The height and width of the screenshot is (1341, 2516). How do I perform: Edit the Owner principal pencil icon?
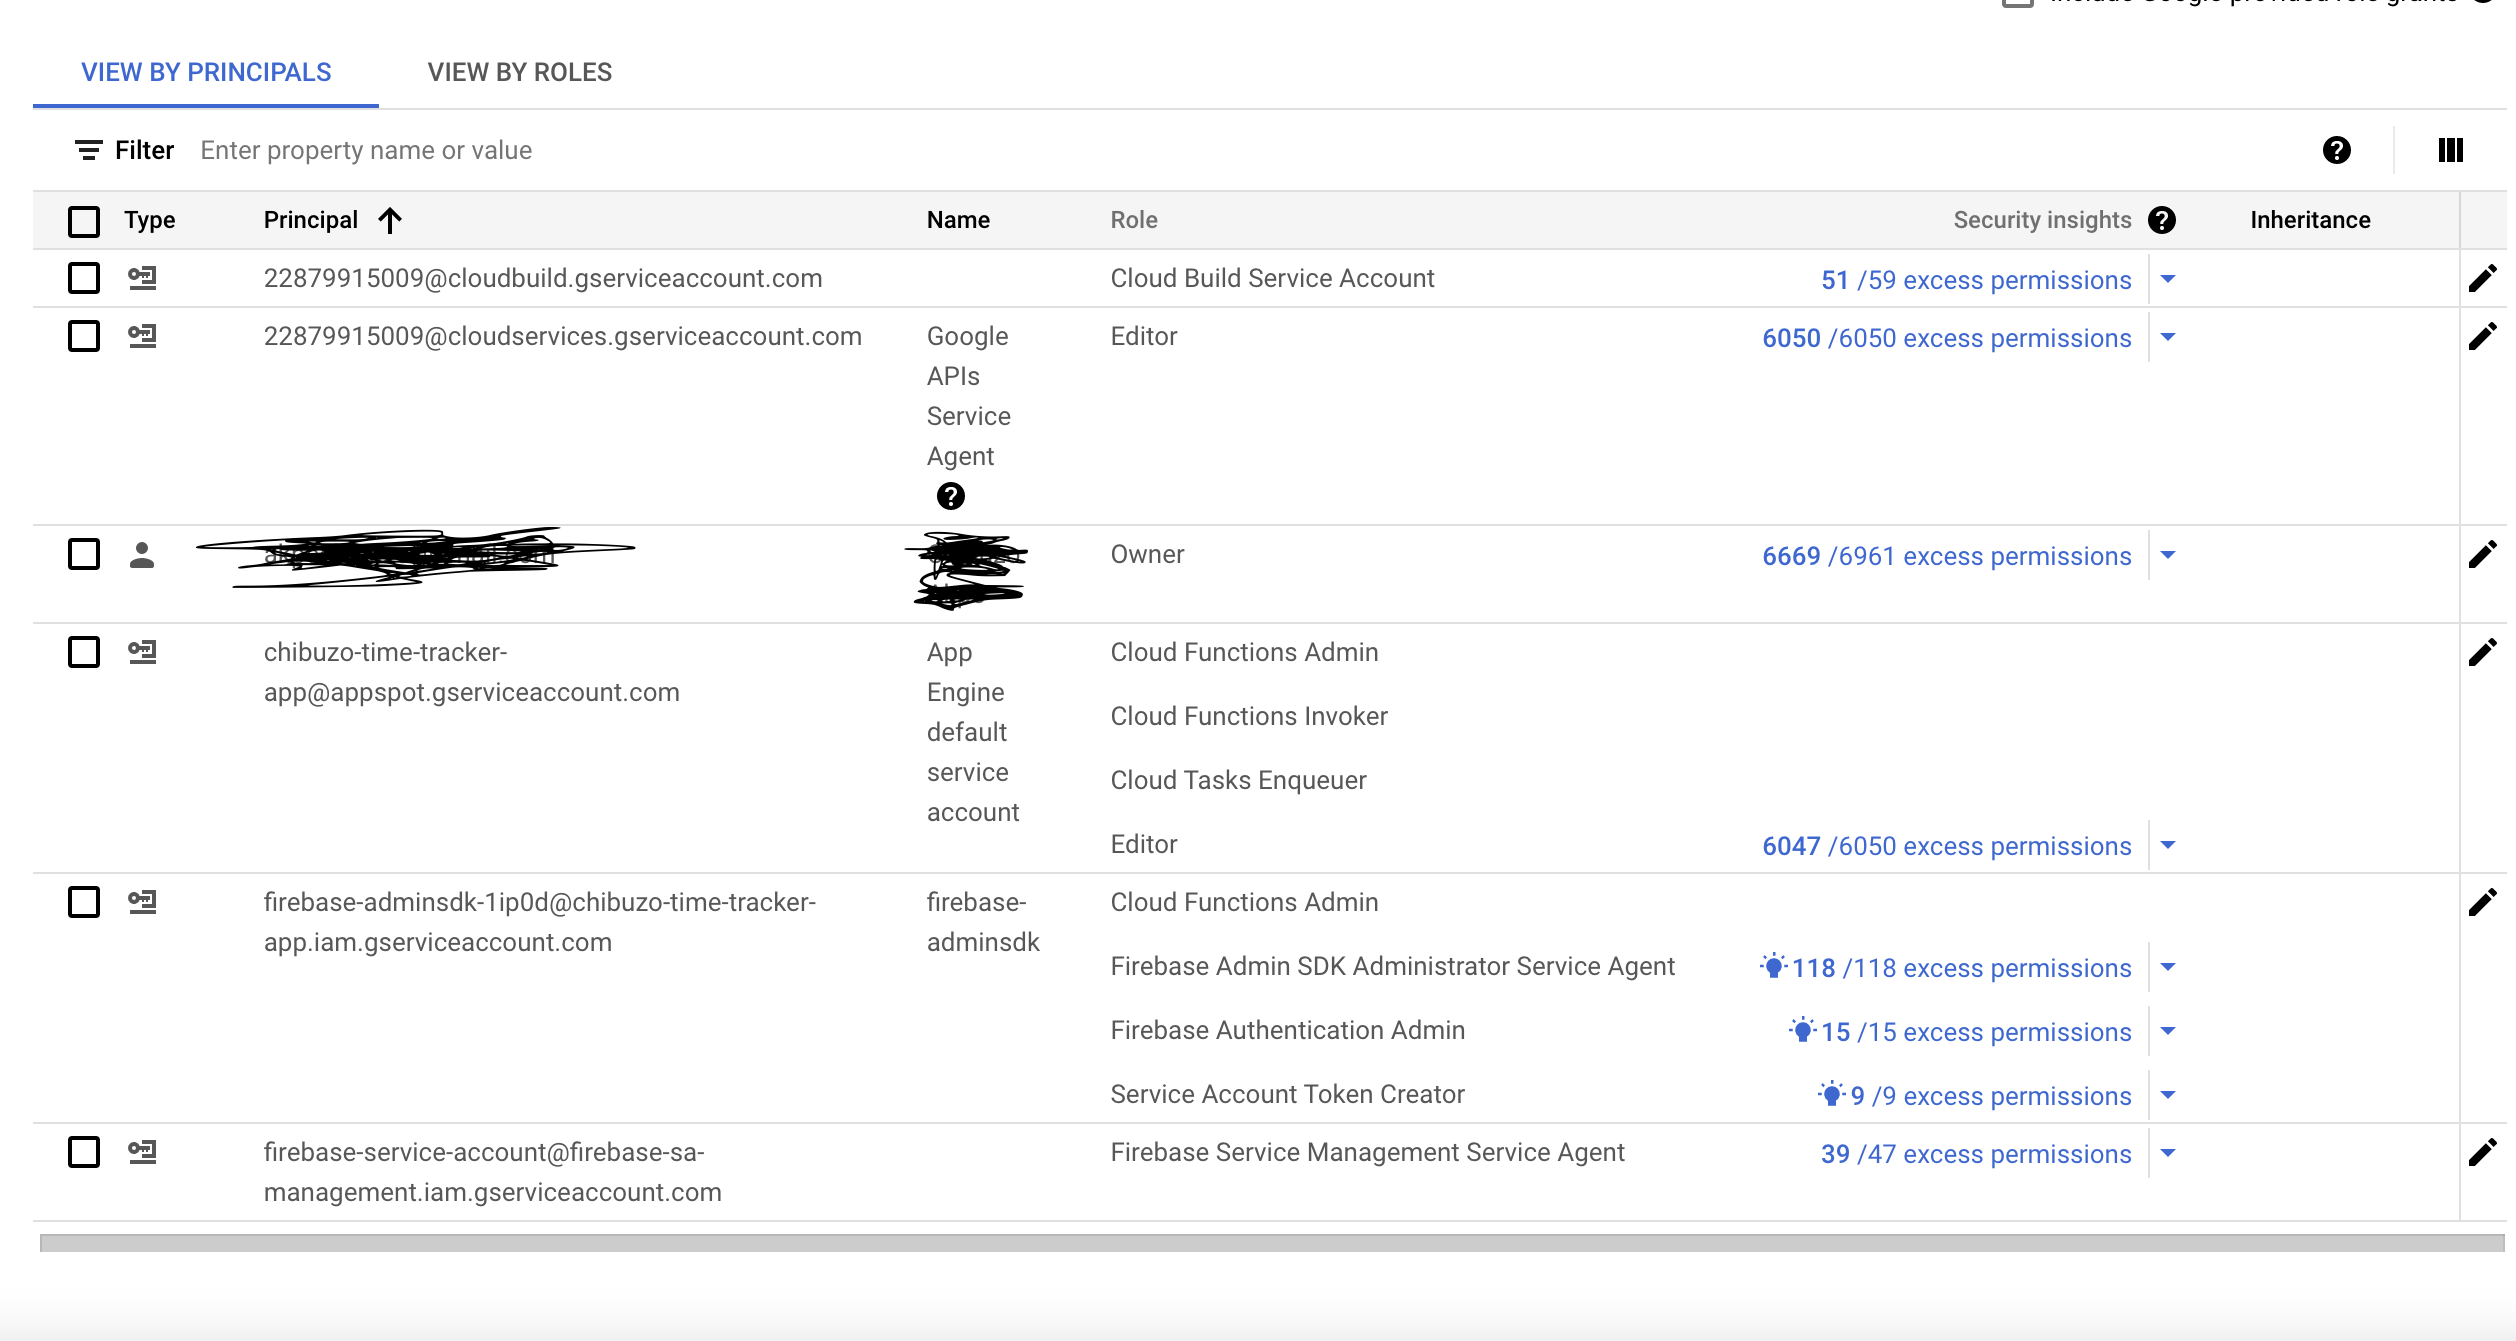tap(2482, 554)
